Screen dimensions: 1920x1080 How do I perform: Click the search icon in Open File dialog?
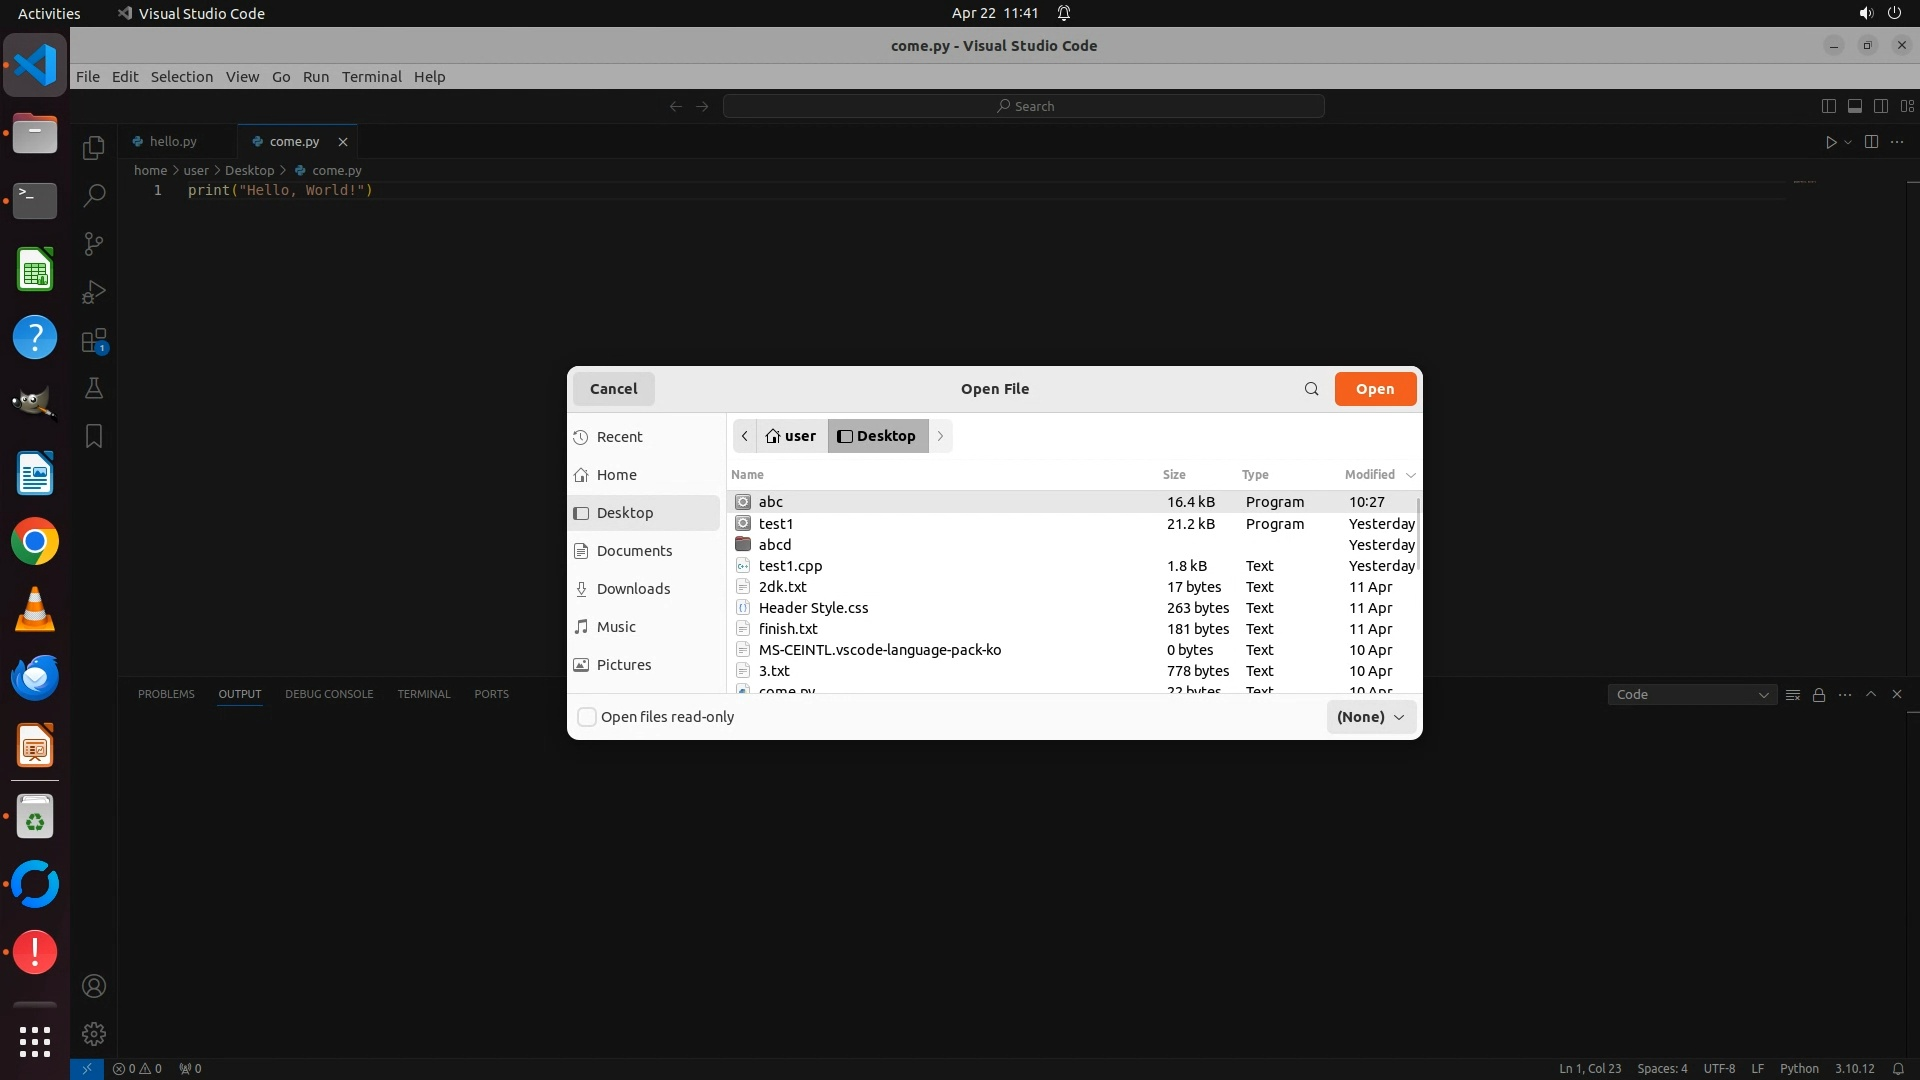pos(1311,389)
